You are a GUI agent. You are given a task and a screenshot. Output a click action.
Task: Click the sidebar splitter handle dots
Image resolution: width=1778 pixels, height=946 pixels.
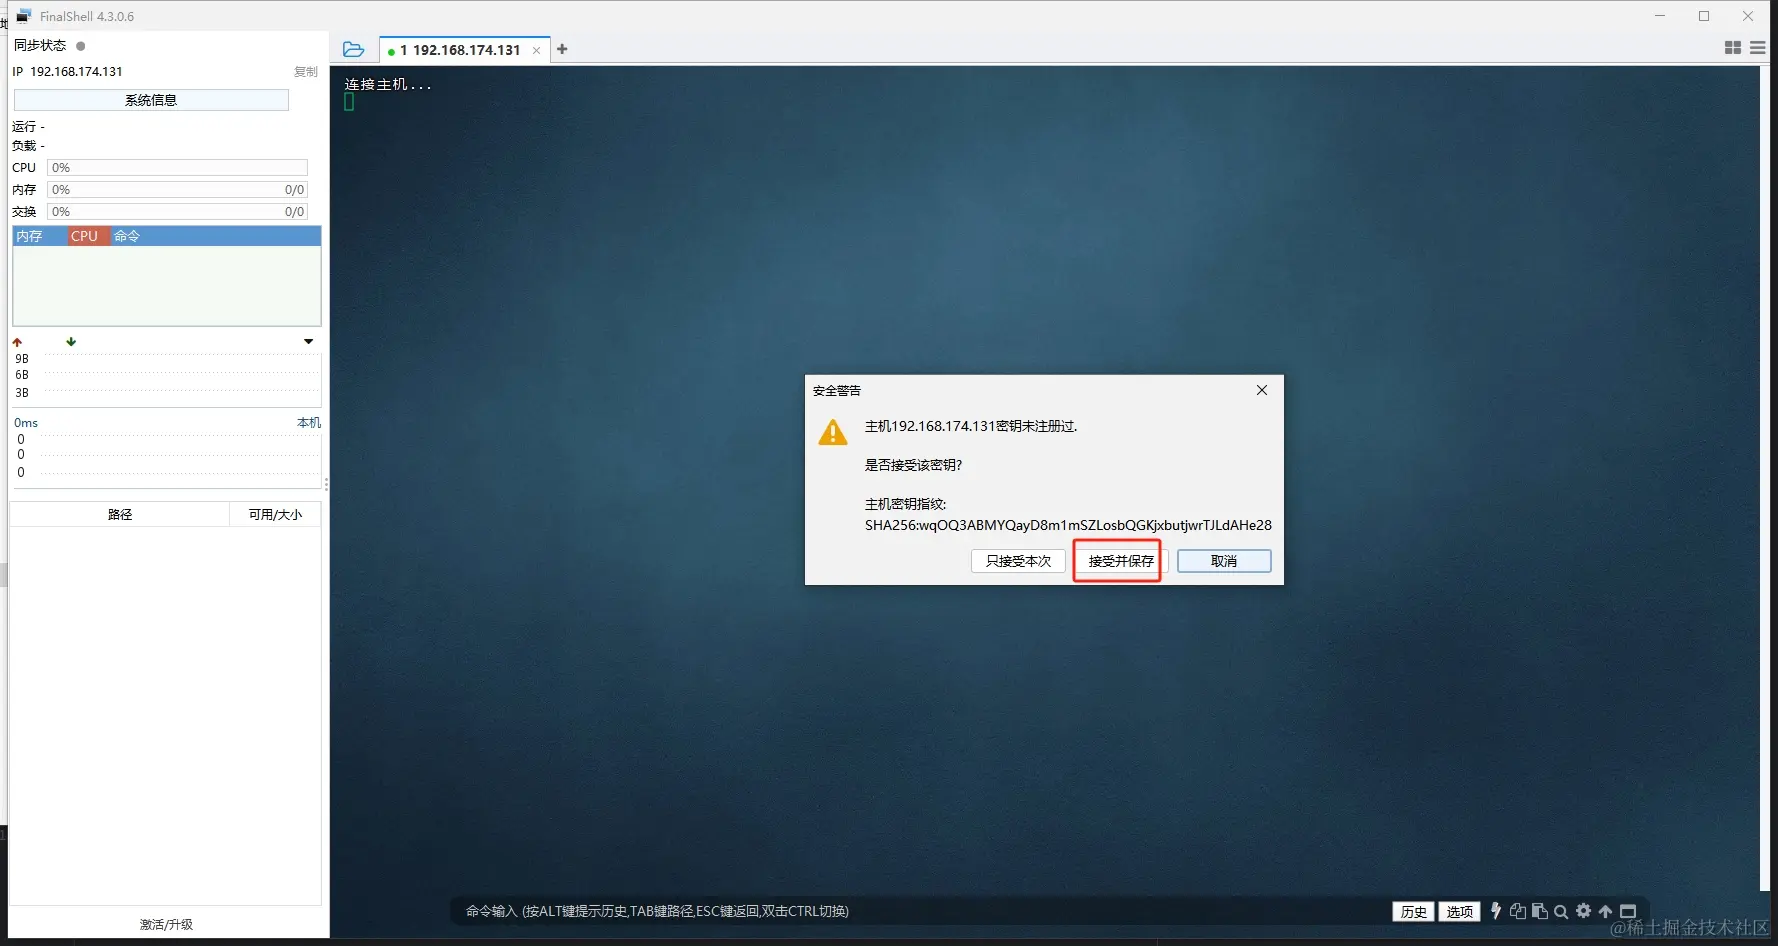[x=326, y=485]
